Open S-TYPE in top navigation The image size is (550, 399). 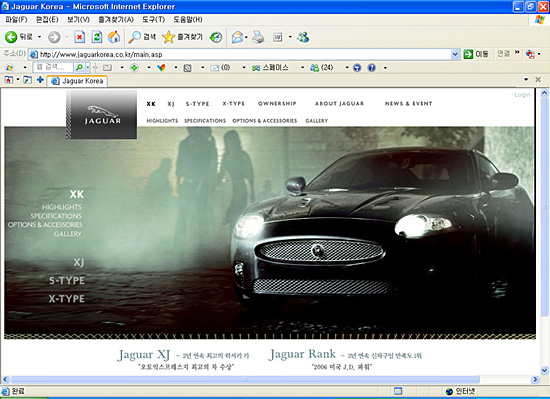pos(197,104)
